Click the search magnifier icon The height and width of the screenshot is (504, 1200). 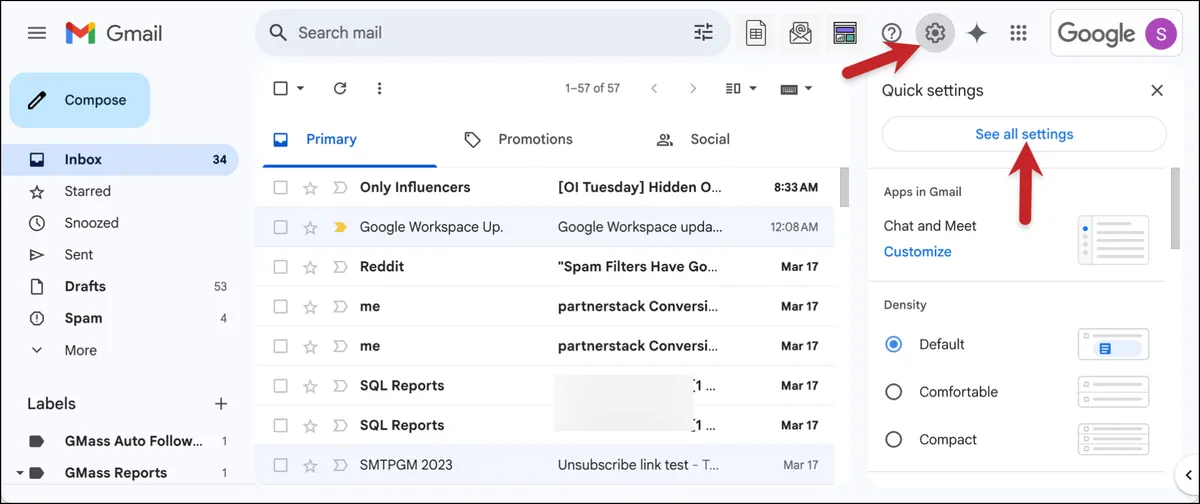pos(279,33)
